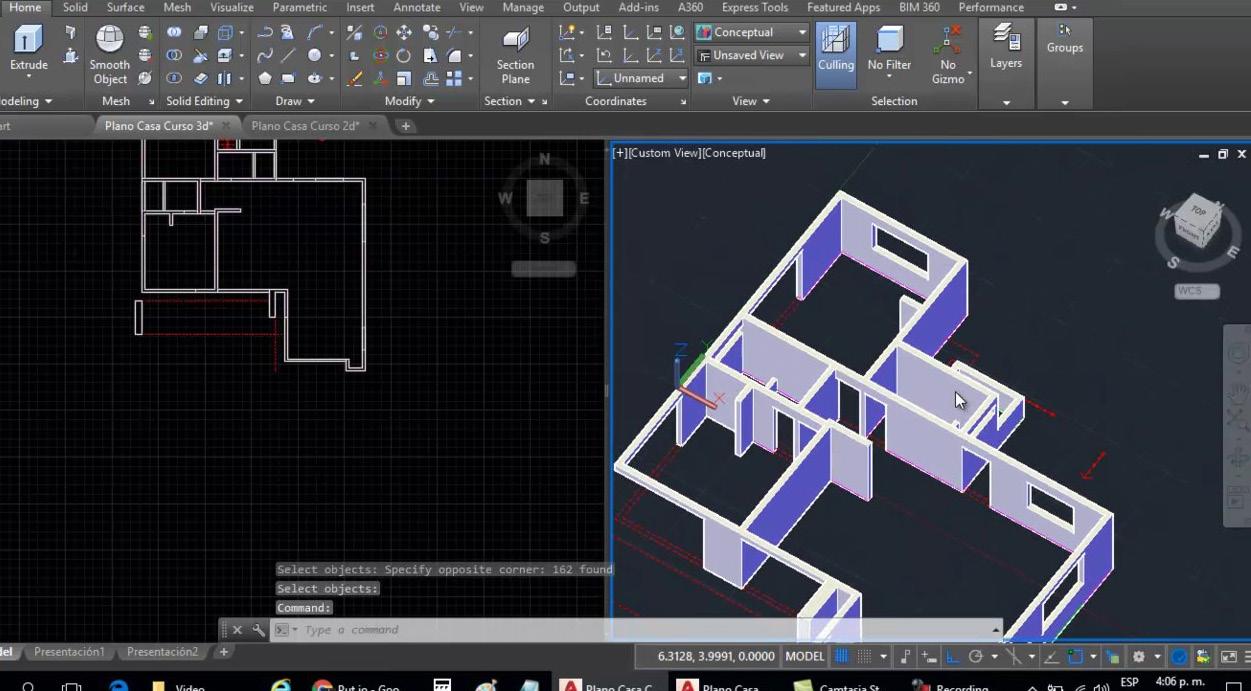
Task: Click the customization wrench in command line
Action: click(259, 630)
